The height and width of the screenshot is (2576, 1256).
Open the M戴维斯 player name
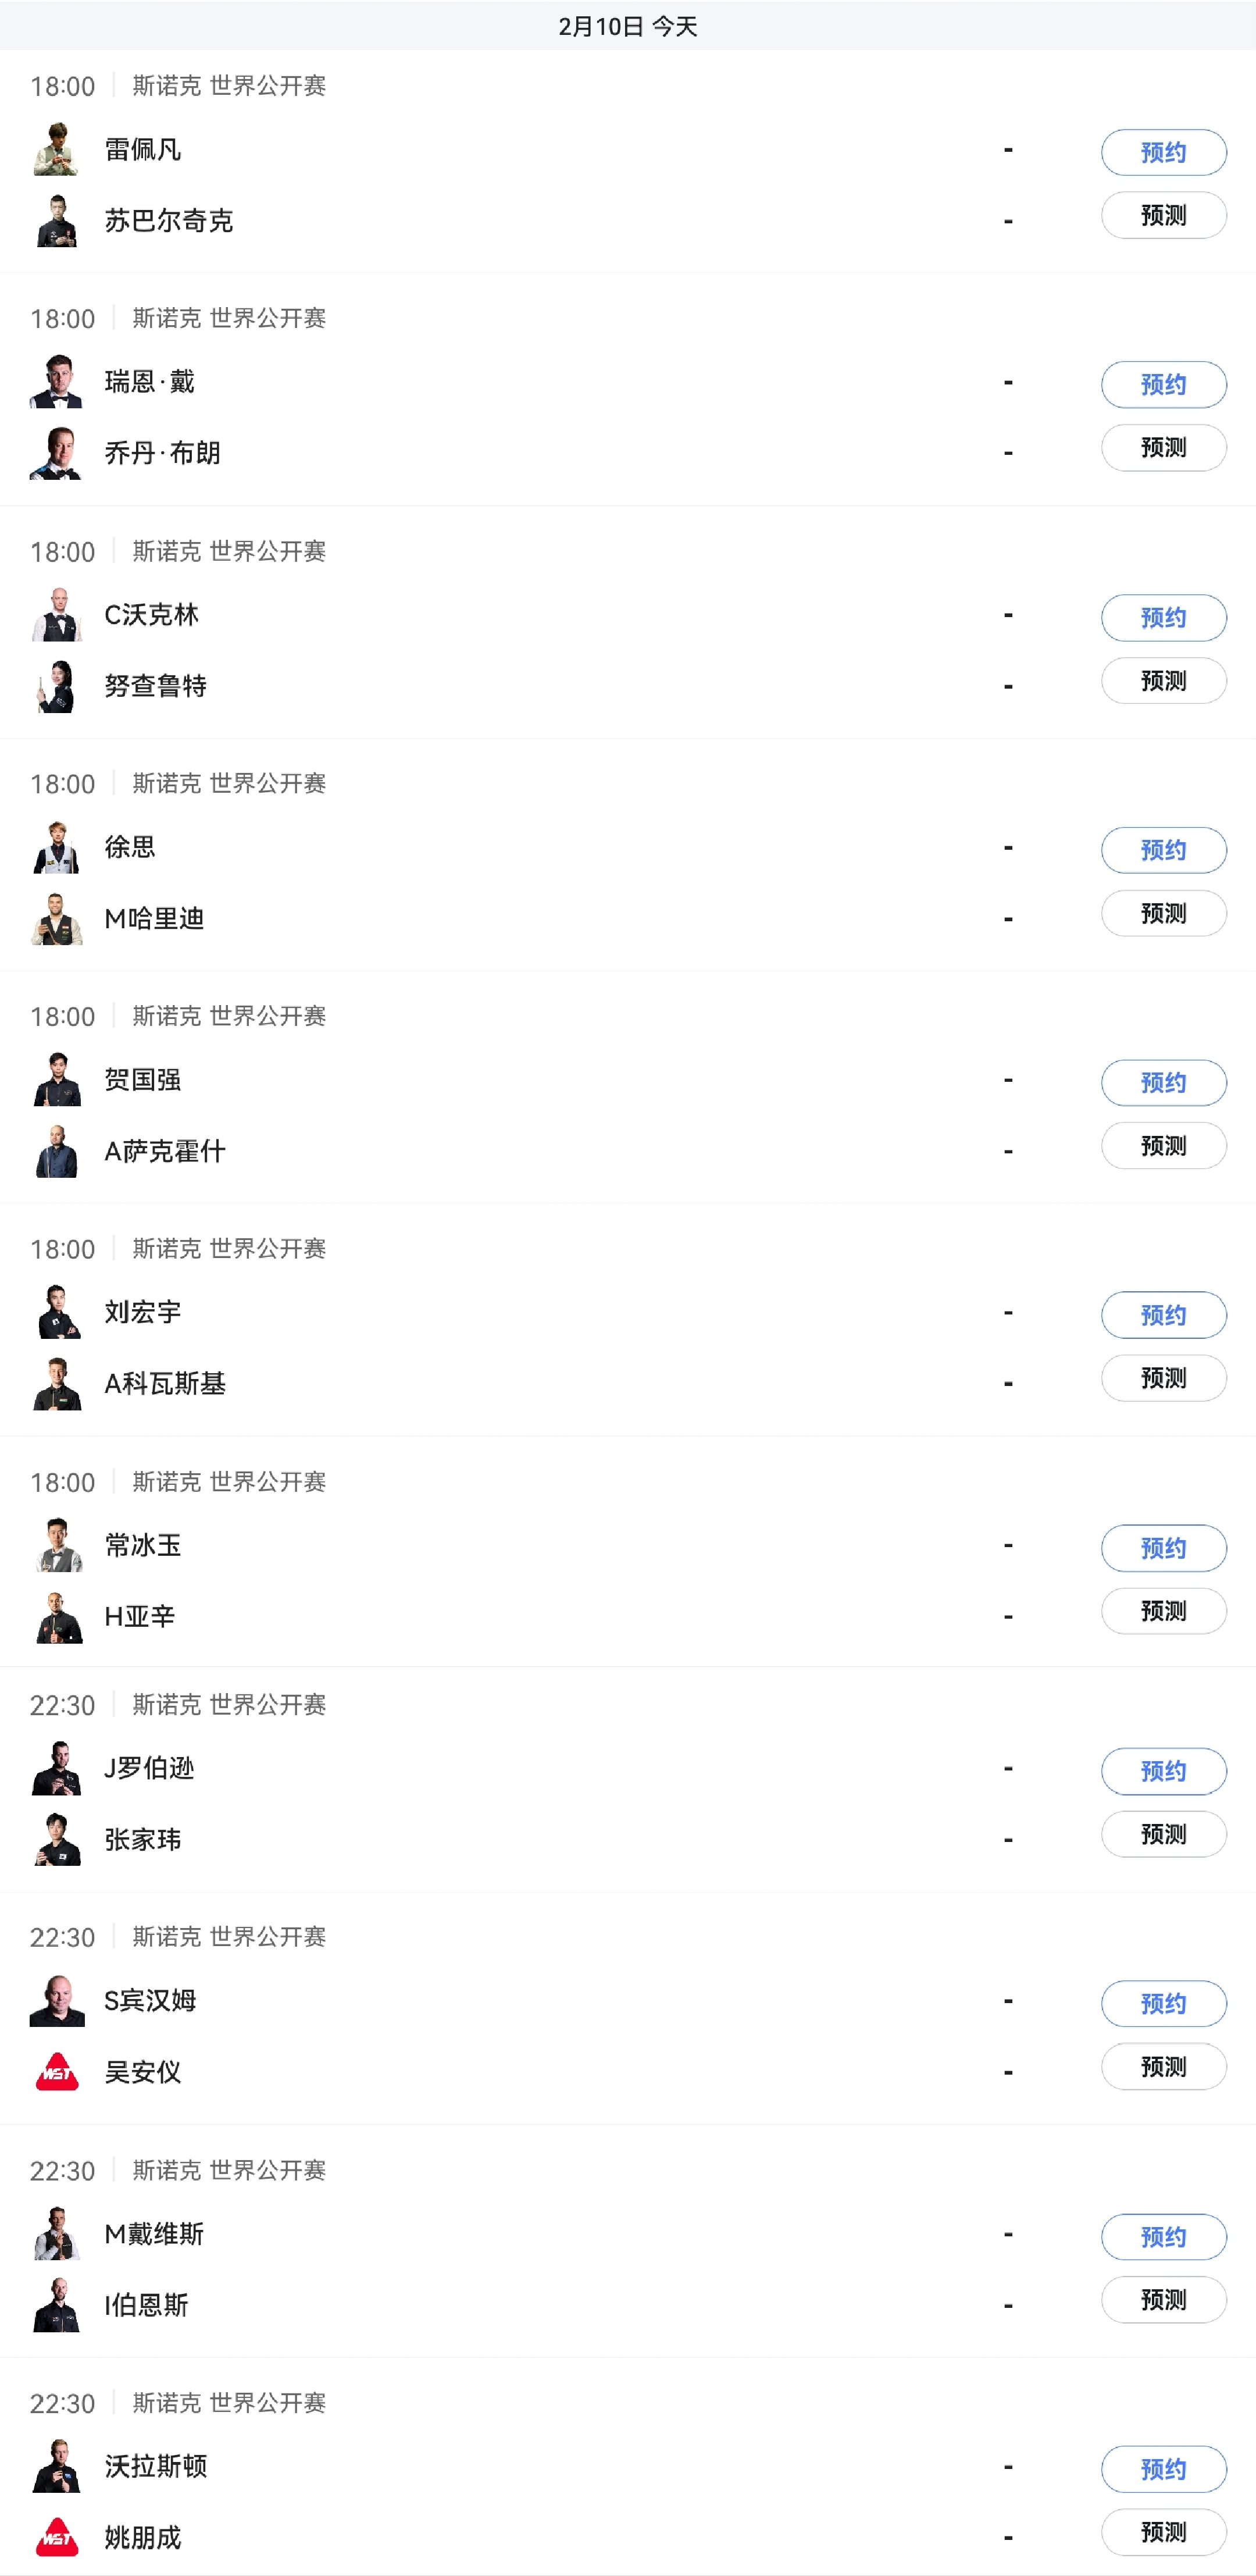coord(154,2233)
